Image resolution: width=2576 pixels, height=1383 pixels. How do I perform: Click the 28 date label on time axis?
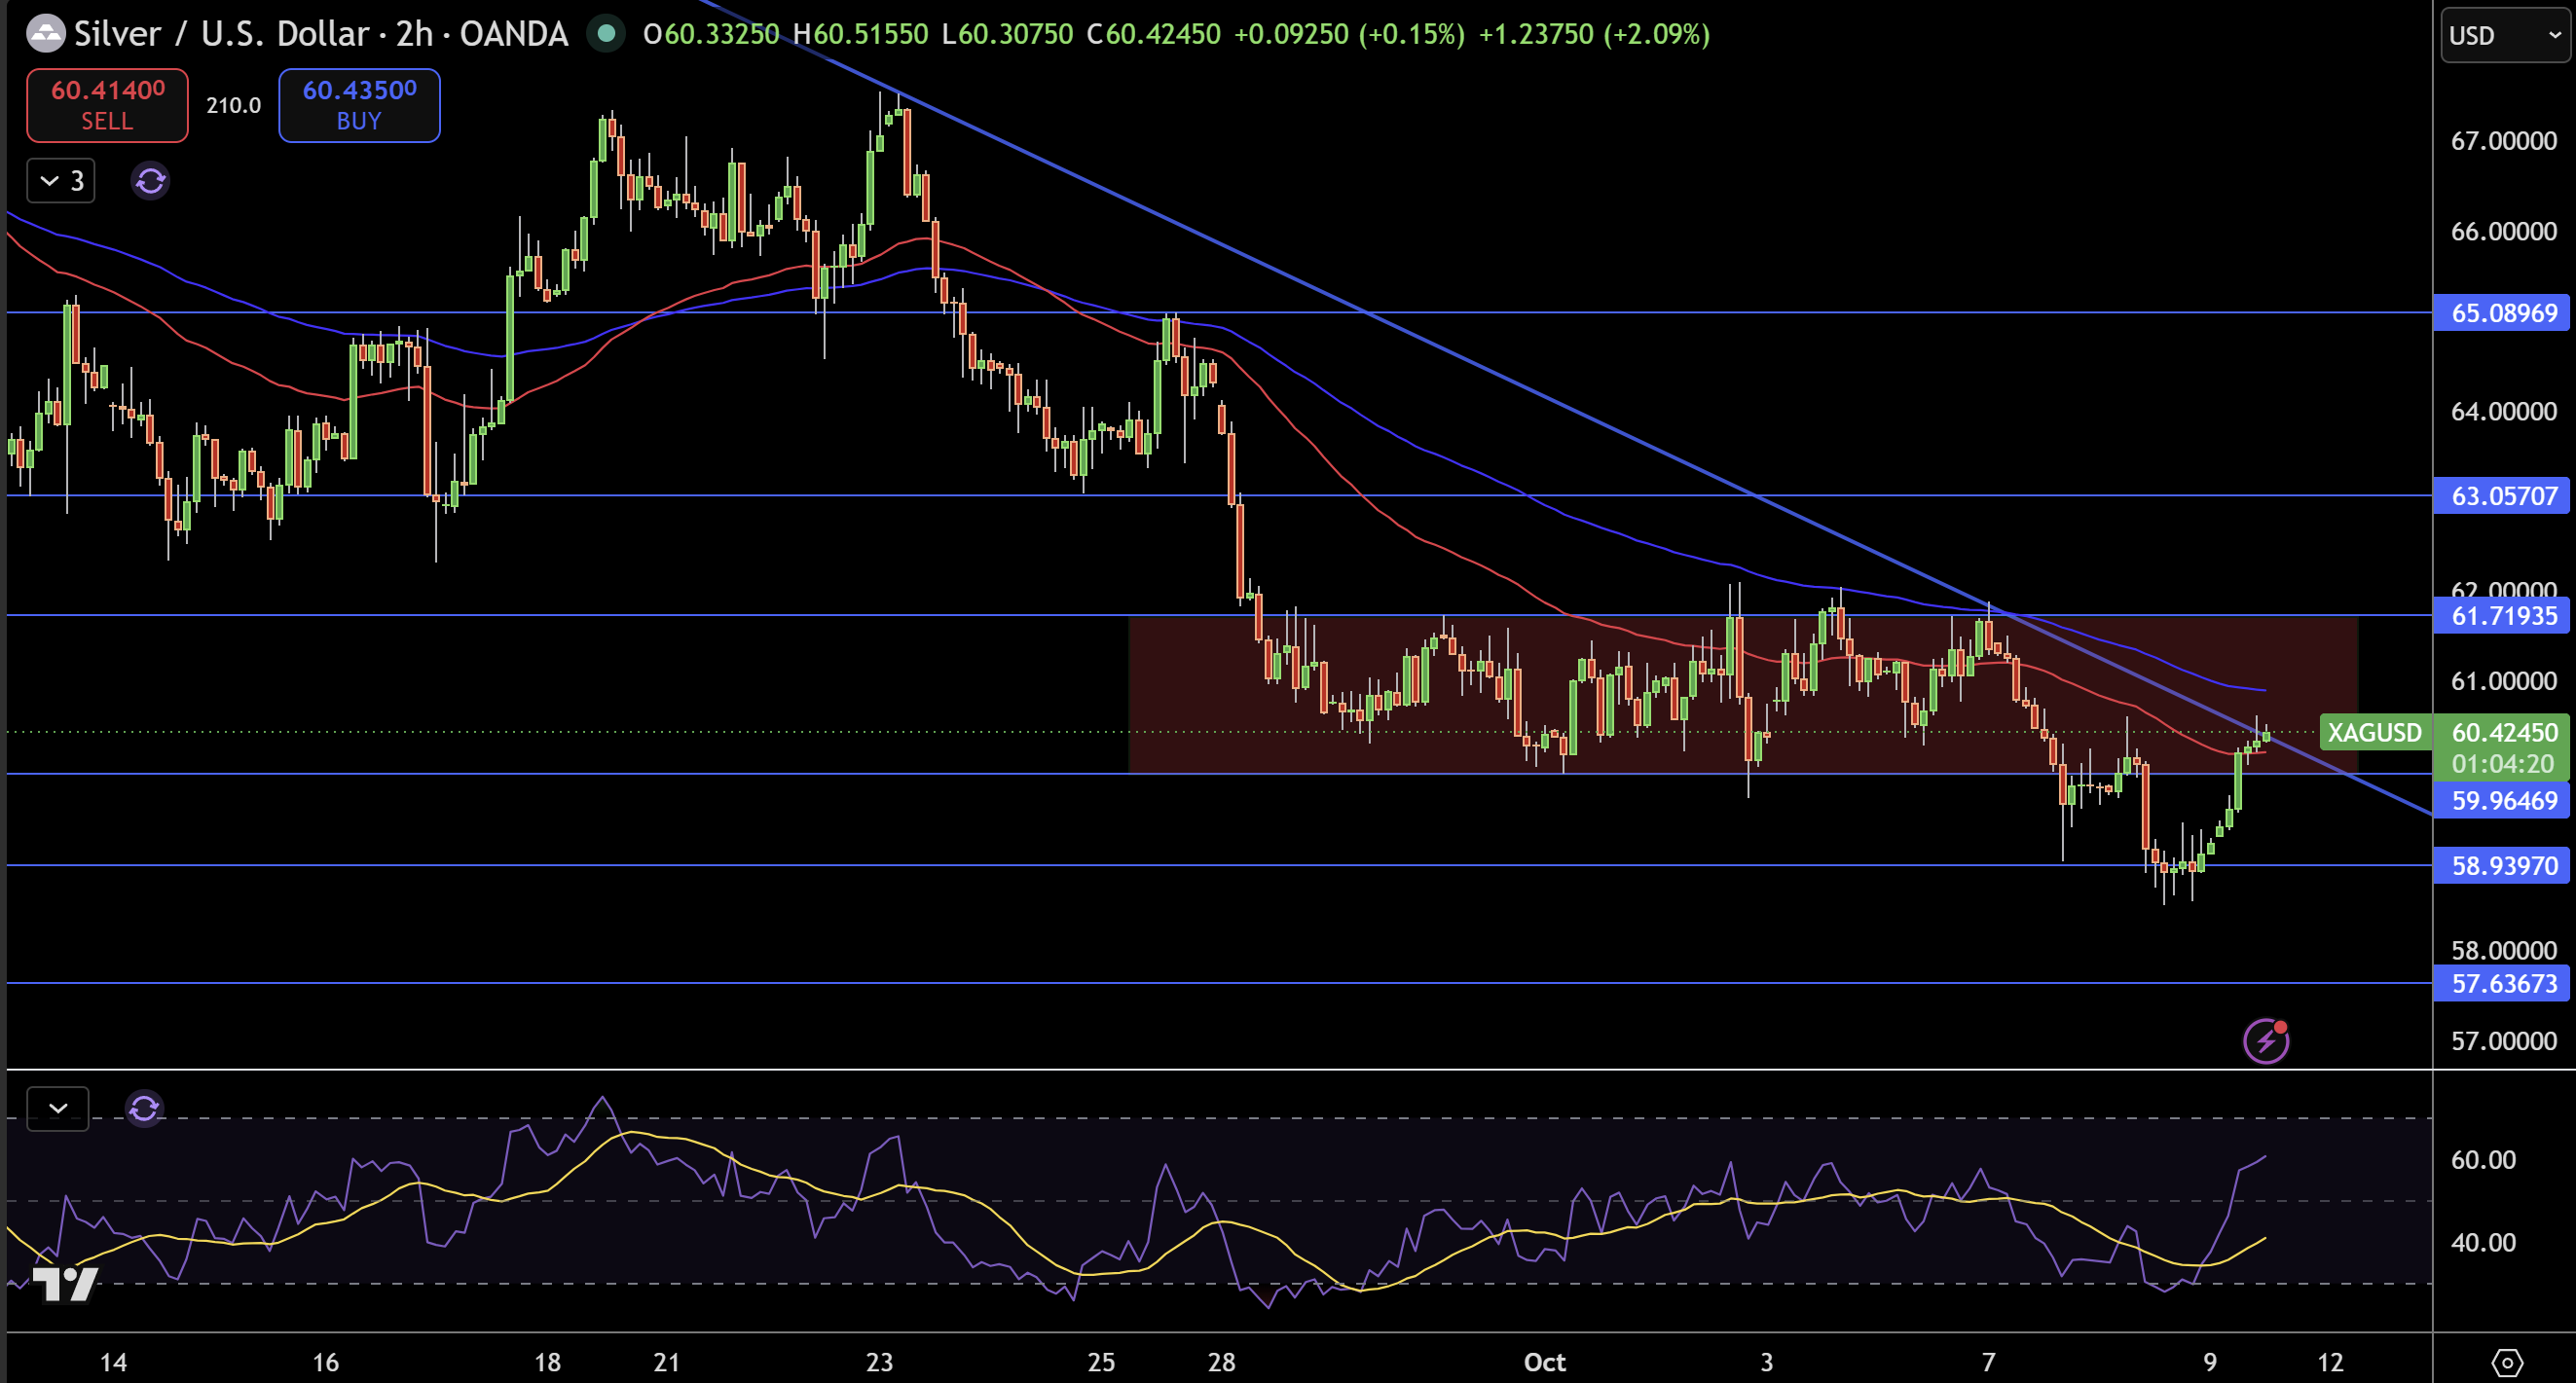click(x=1222, y=1362)
